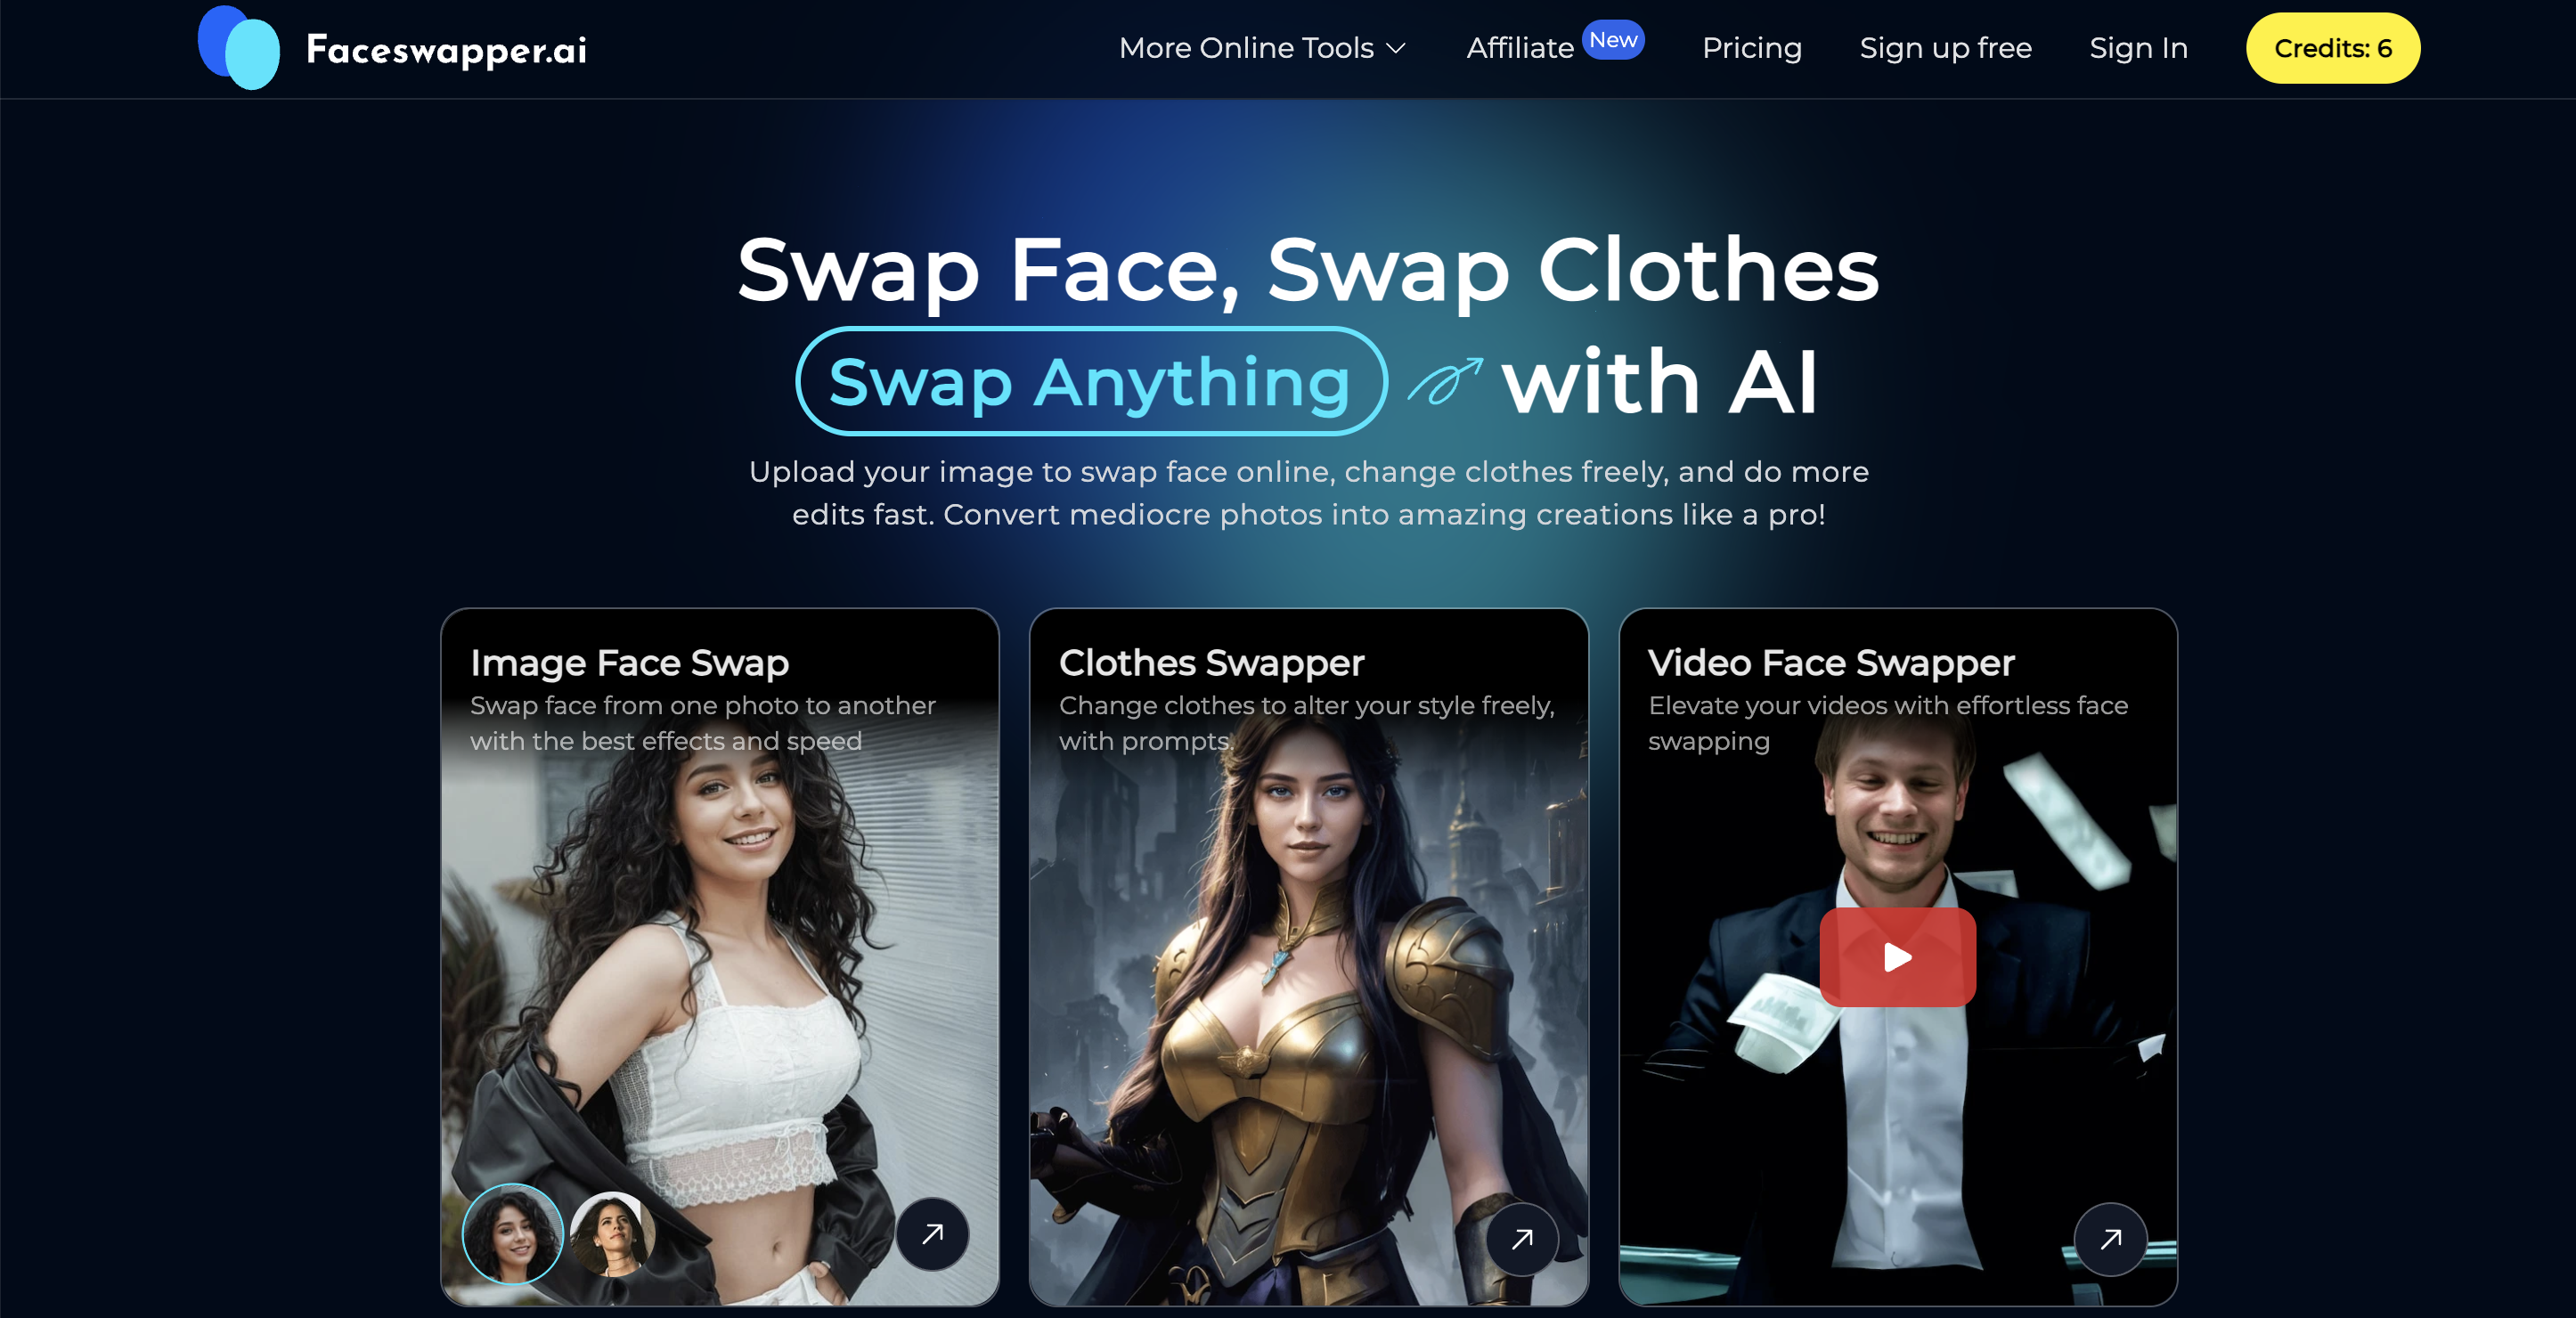Open the Pricing menu item
2576x1318 pixels.
click(x=1752, y=49)
